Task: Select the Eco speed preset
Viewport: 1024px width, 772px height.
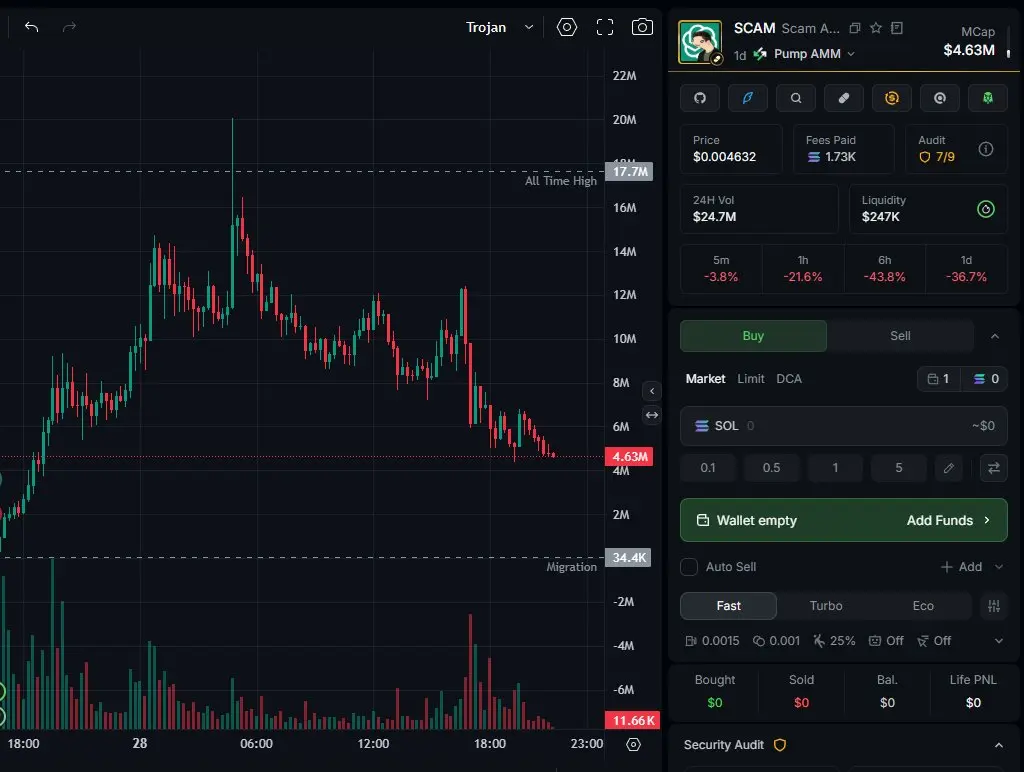Action: pyautogui.click(x=923, y=606)
